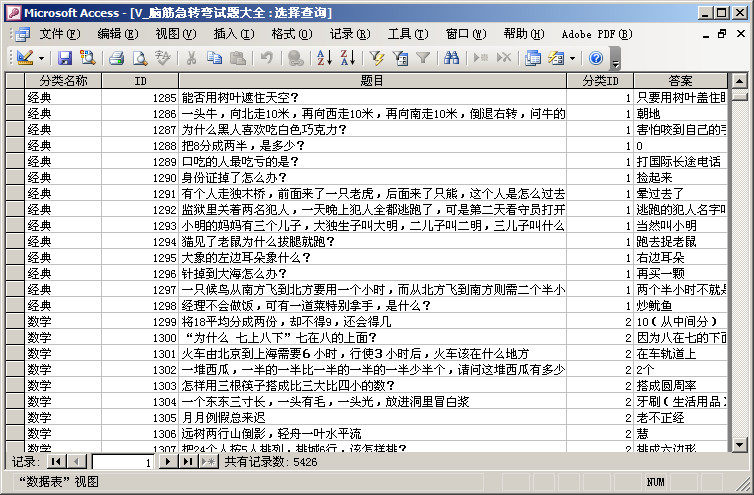
Task: Click new record button in navigation bar
Action: 209,462
